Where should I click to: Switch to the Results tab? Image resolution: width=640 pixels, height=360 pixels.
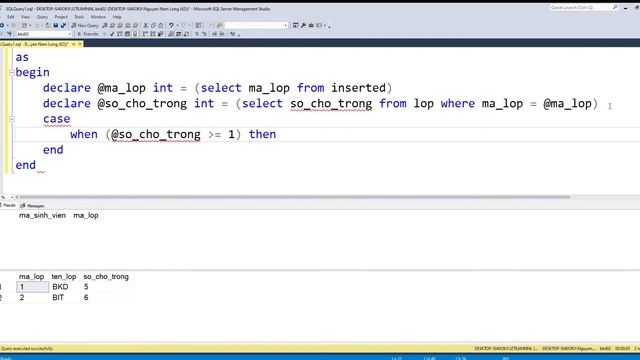pyautogui.click(x=8, y=205)
